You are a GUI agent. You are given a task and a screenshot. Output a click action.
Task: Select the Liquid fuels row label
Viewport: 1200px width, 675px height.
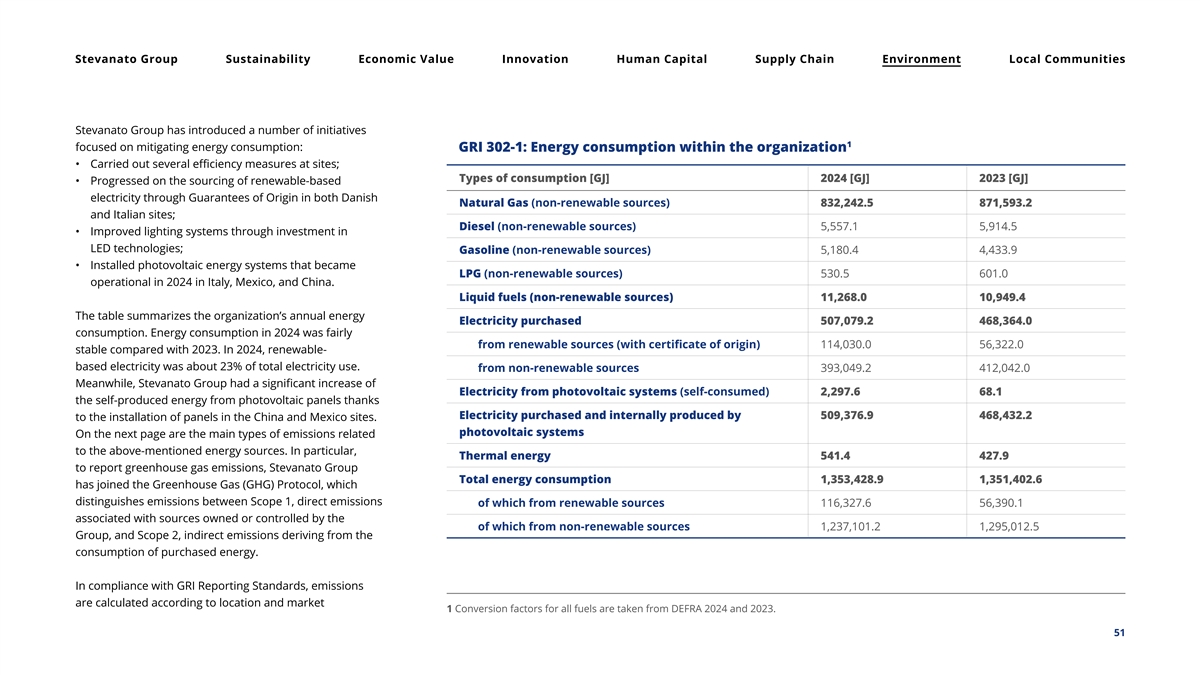point(566,297)
